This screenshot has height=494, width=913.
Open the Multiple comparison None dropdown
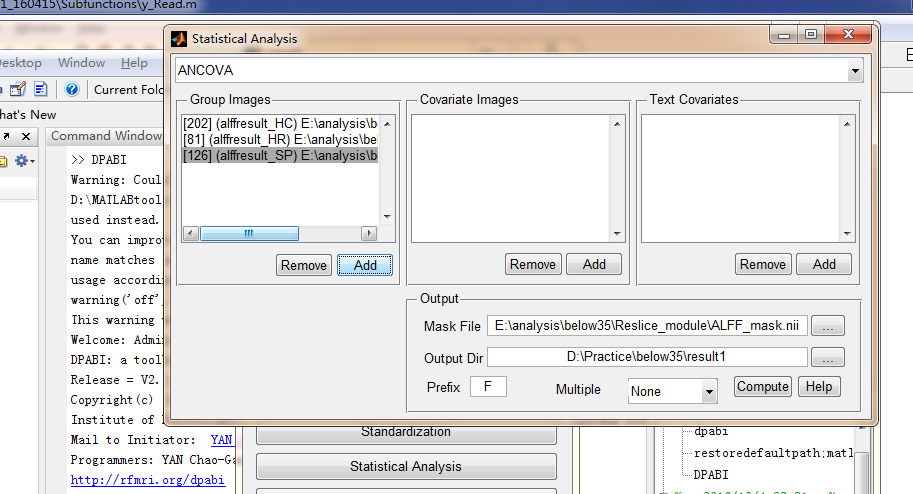click(709, 391)
